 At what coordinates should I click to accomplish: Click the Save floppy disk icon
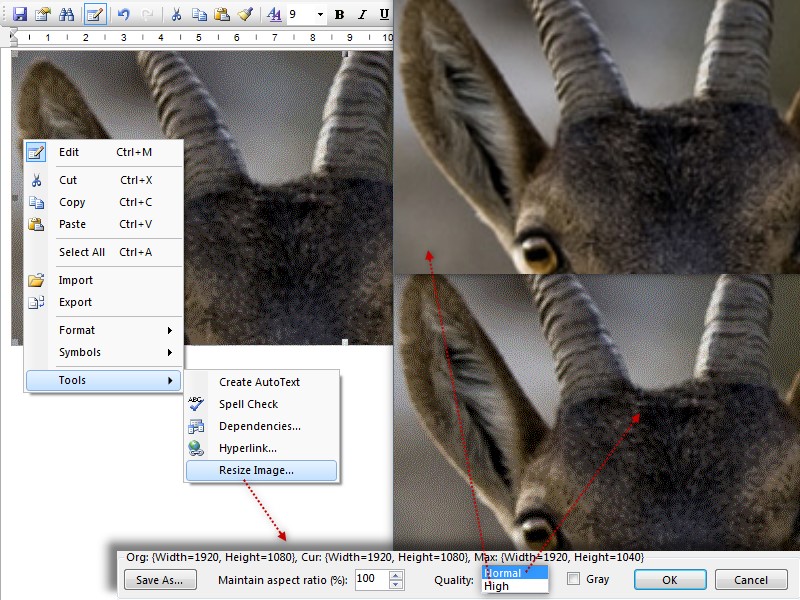(19, 14)
